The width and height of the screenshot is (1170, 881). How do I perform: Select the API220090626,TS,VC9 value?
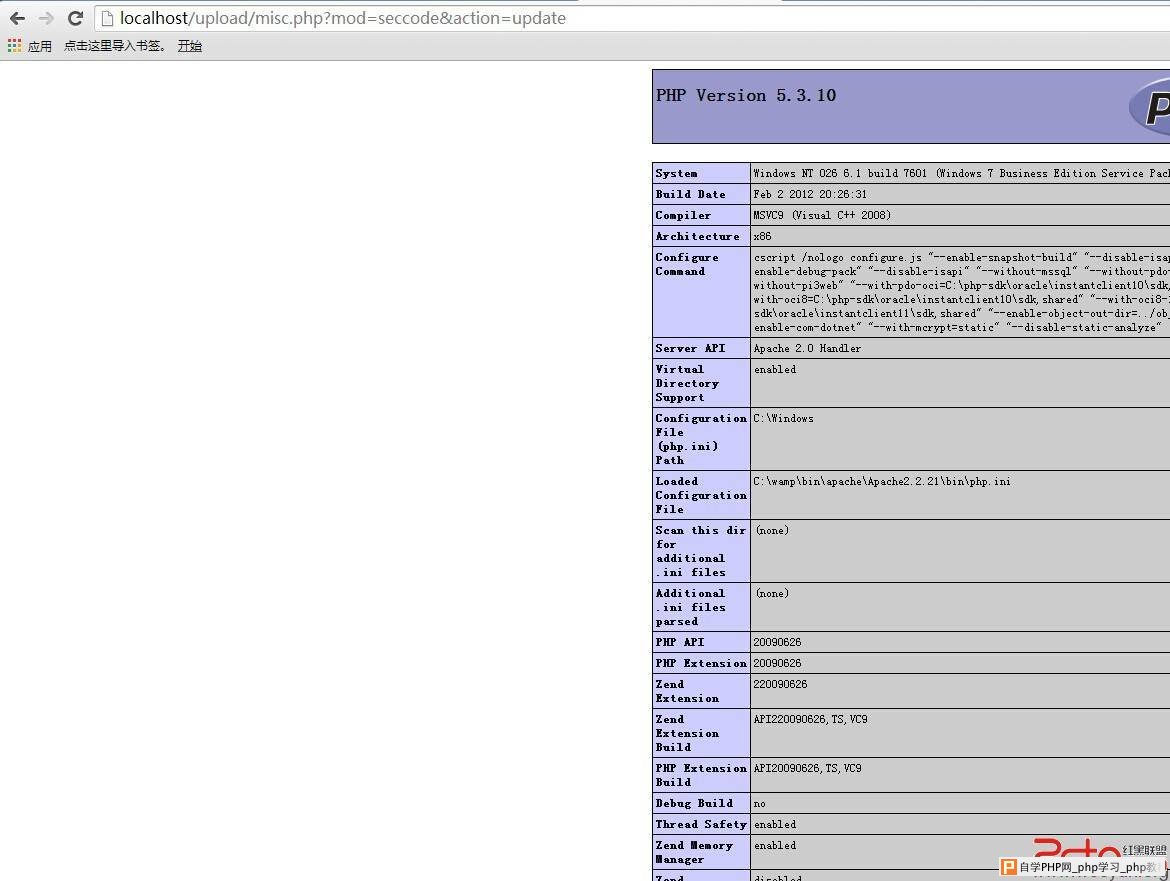[810, 719]
